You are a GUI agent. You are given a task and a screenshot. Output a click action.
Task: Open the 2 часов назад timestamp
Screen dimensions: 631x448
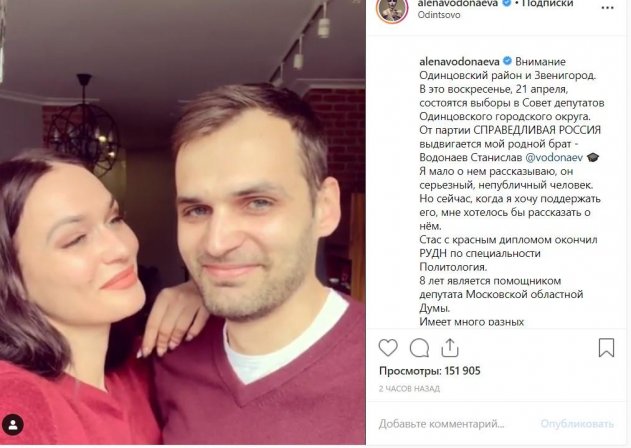(409, 389)
